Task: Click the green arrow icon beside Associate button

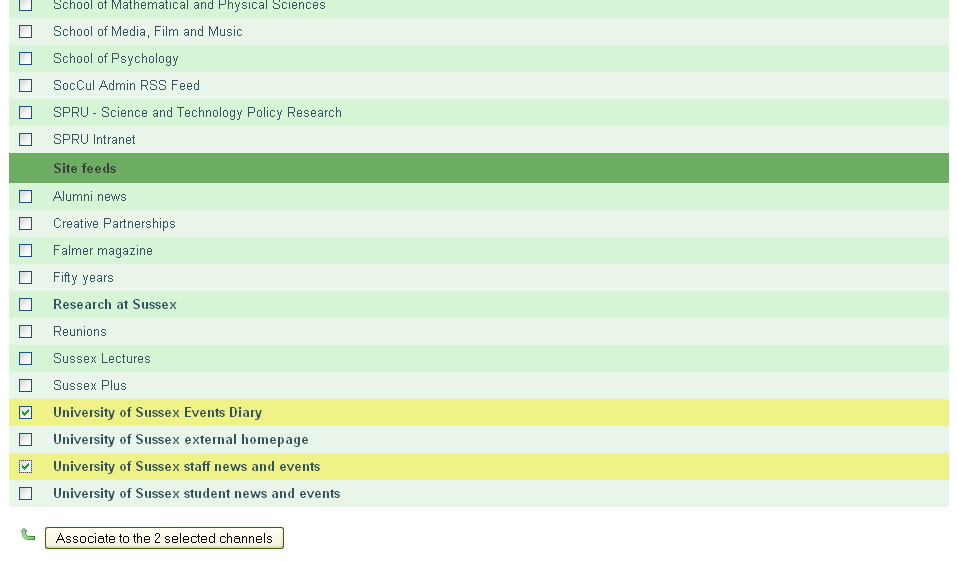Action: pos(27,535)
